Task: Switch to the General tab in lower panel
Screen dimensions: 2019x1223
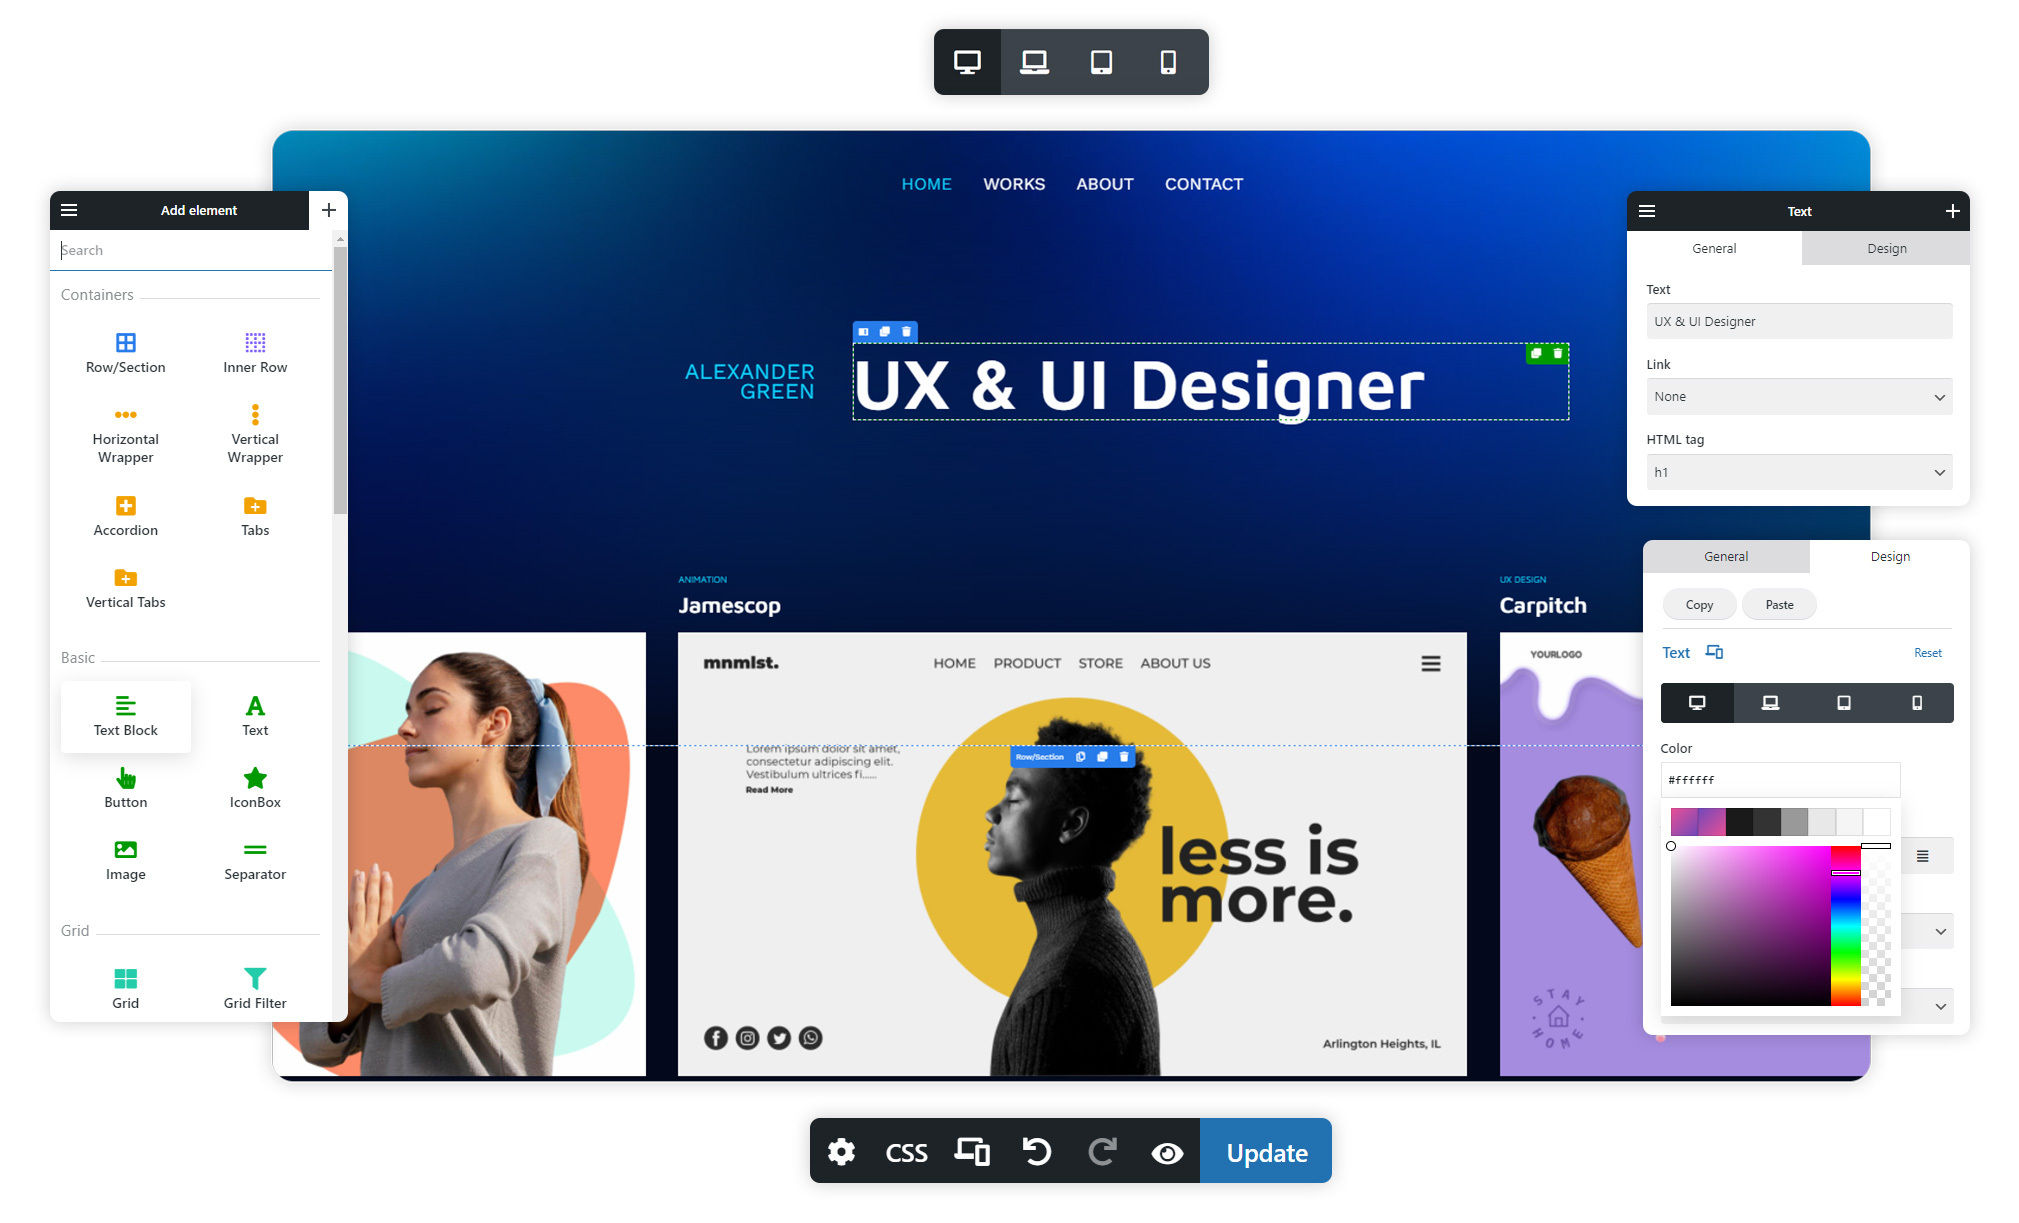Action: point(1725,555)
